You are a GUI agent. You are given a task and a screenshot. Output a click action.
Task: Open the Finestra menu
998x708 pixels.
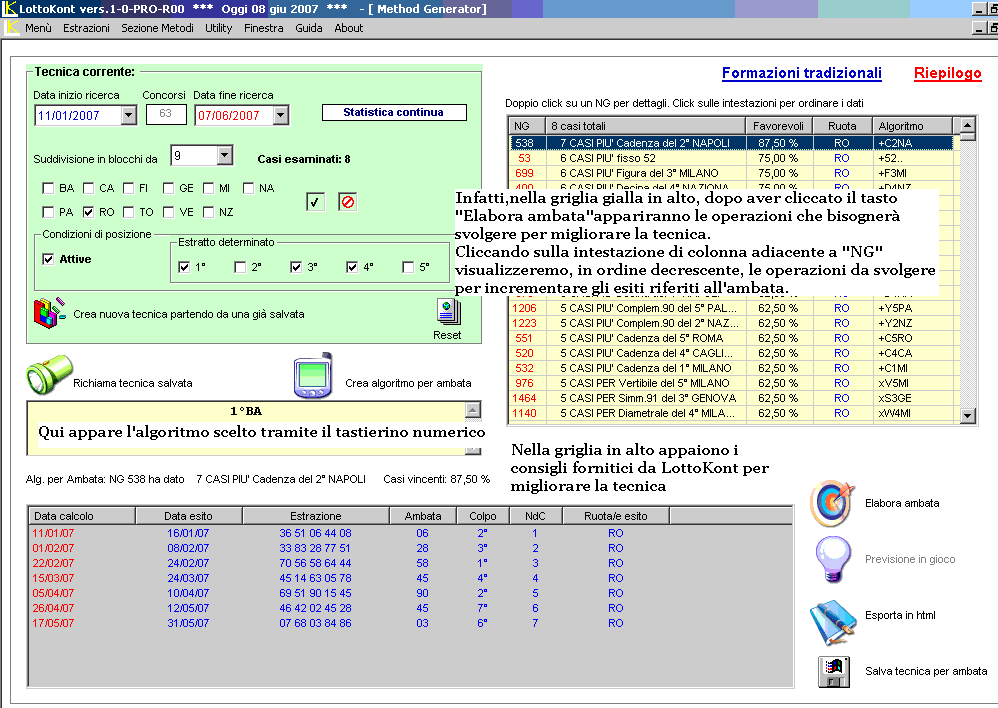pyautogui.click(x=264, y=28)
